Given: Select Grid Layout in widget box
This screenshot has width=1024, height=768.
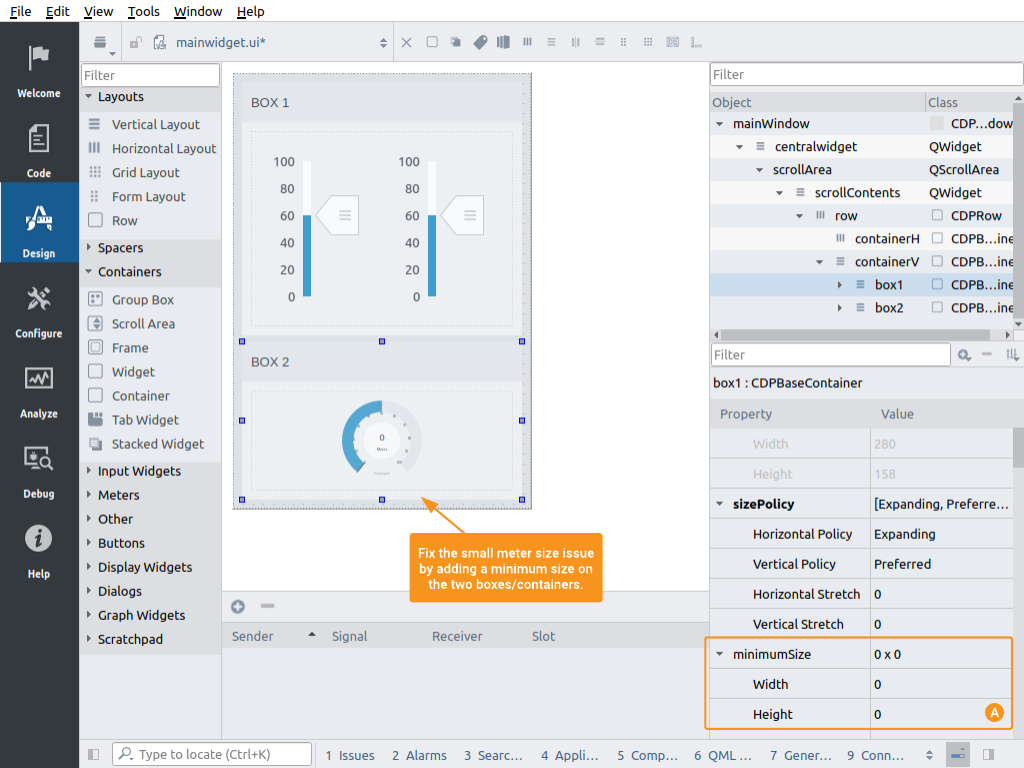Looking at the screenshot, I should 145,172.
